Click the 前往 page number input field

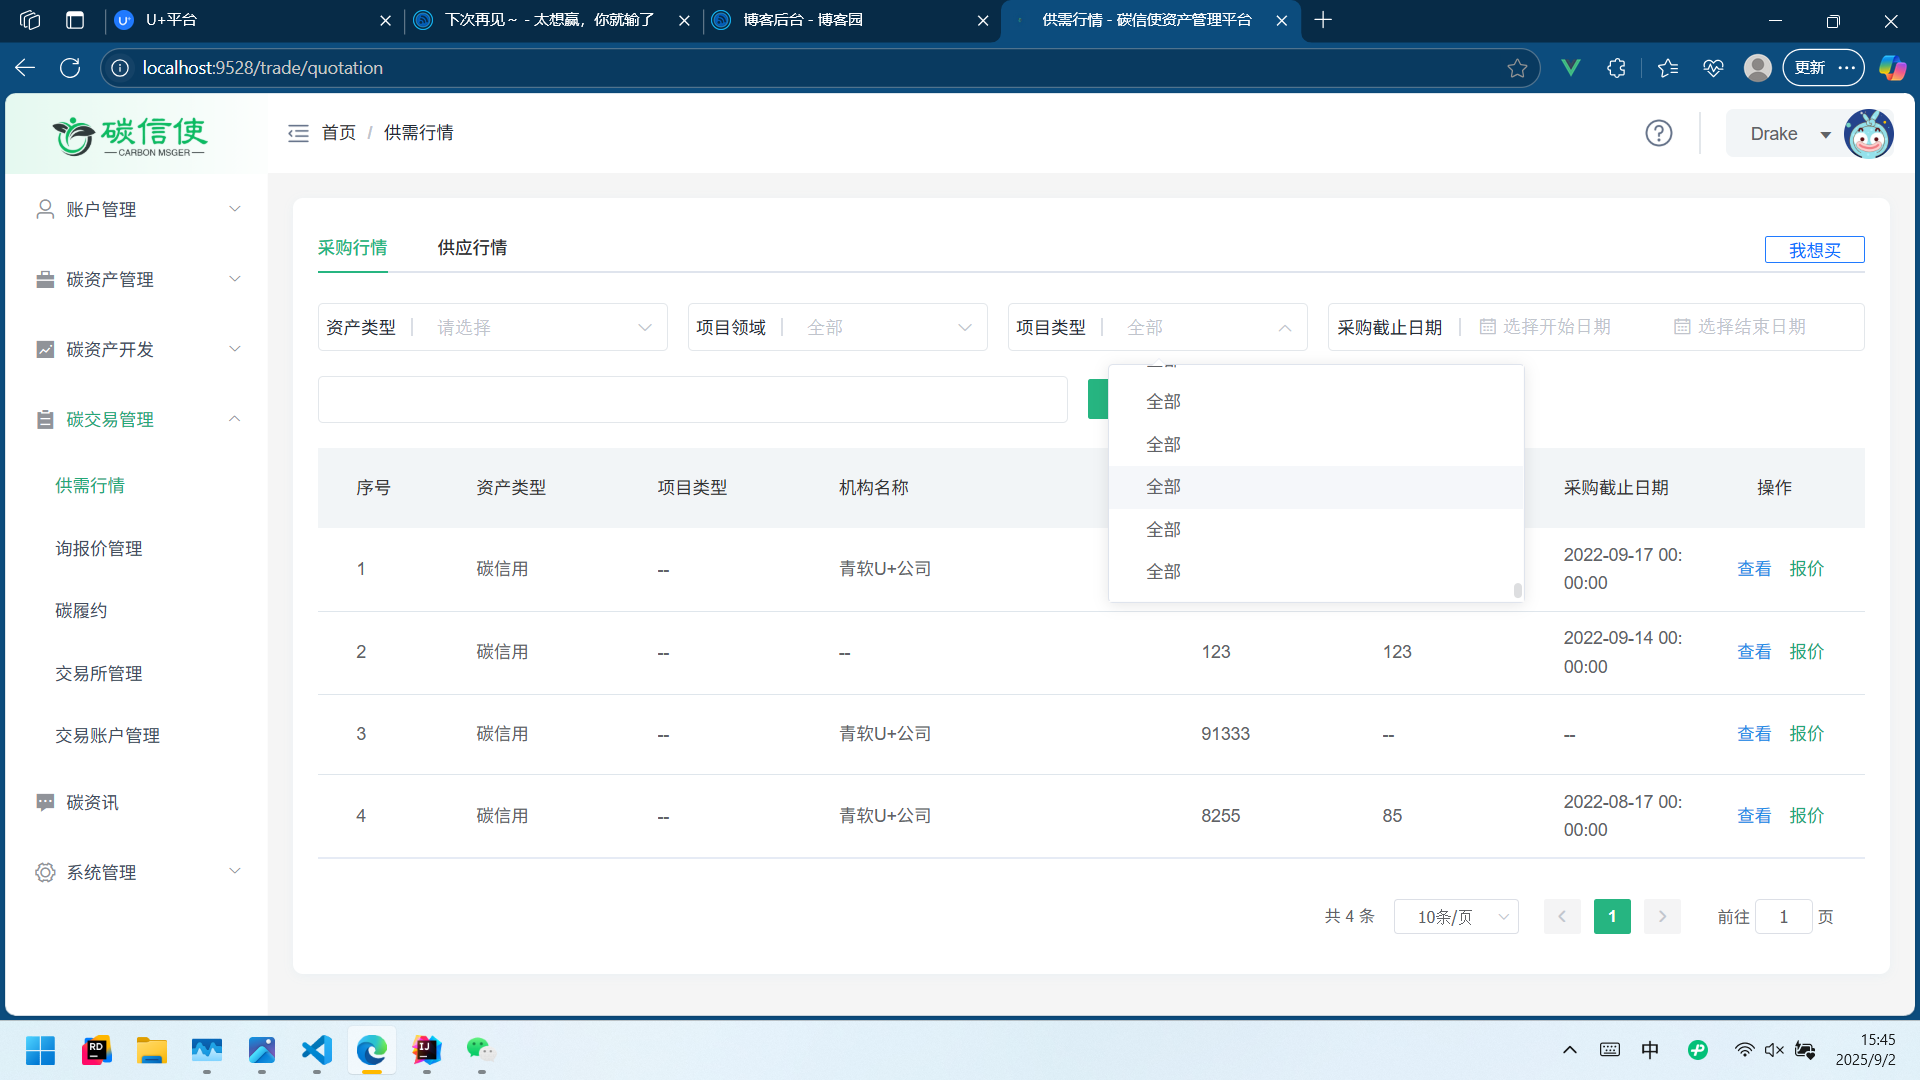[1782, 917]
